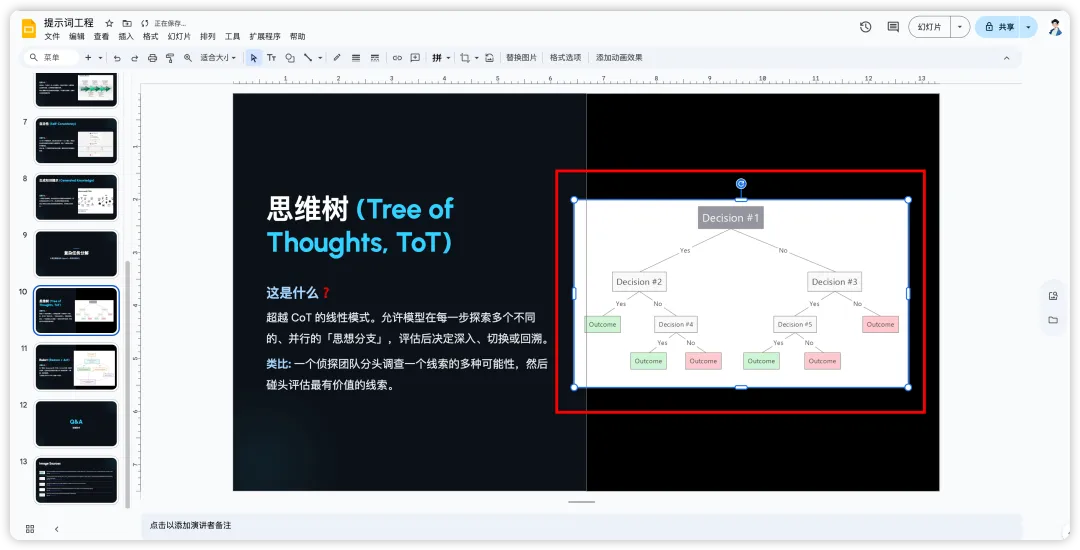This screenshot has height=550, width=1080.
Task: Select the paint format tool
Action: pos(170,58)
